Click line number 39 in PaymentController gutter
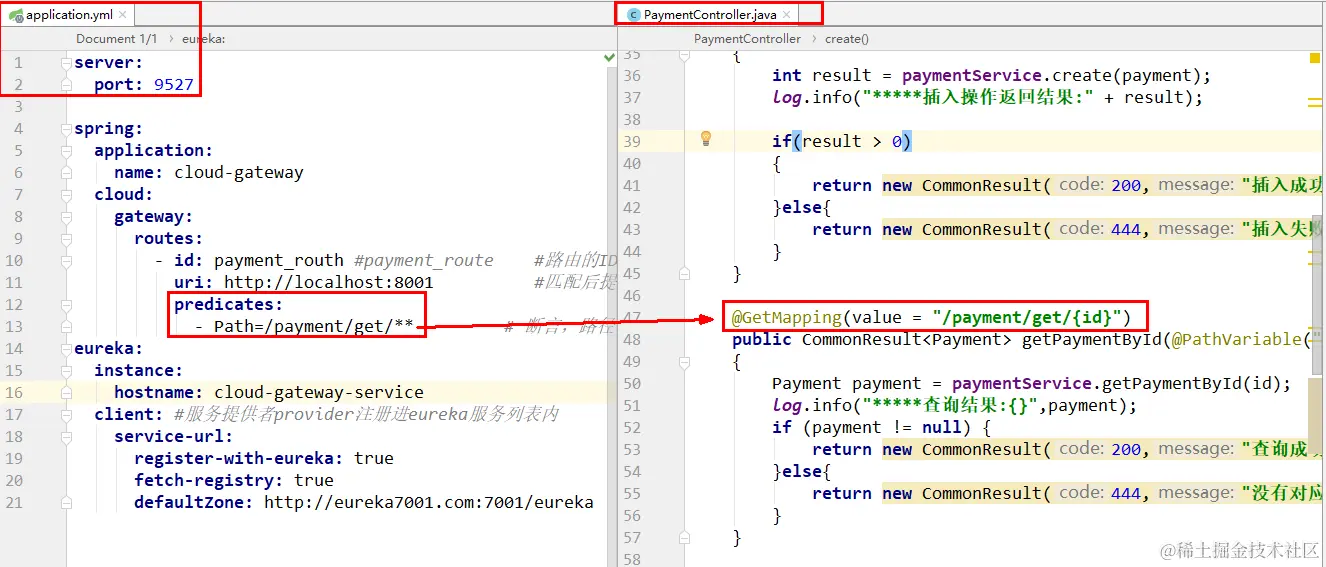Image resolution: width=1326 pixels, height=567 pixels. coord(631,141)
